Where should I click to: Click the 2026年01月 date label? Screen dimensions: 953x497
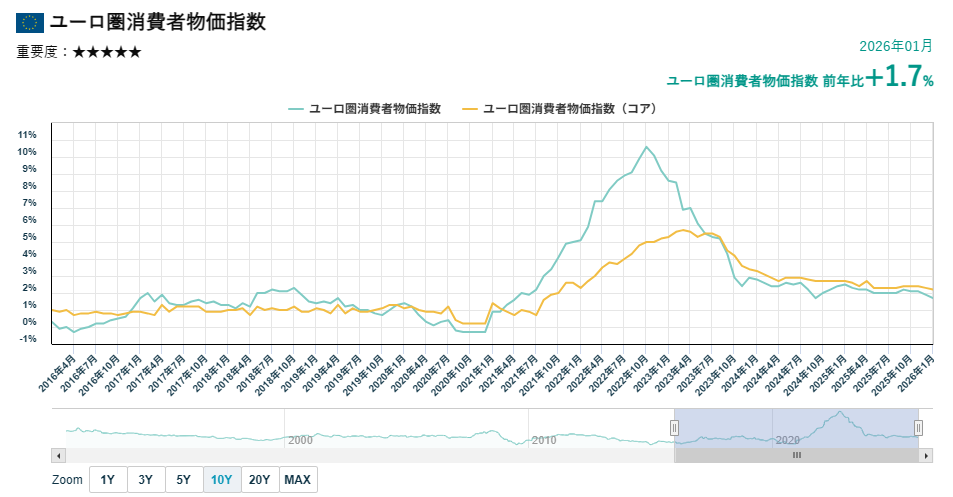point(896,46)
